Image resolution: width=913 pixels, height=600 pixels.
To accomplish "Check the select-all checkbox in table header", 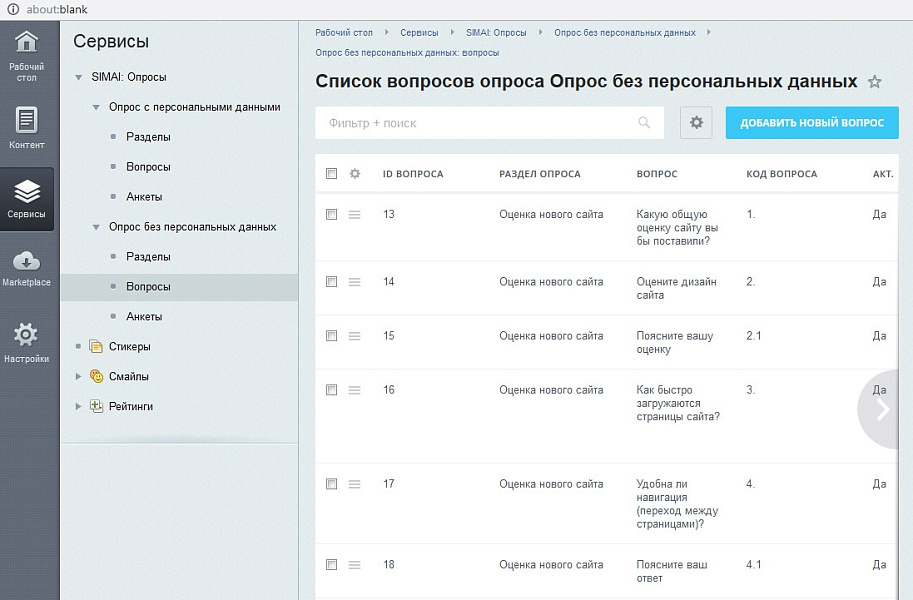I will (332, 174).
